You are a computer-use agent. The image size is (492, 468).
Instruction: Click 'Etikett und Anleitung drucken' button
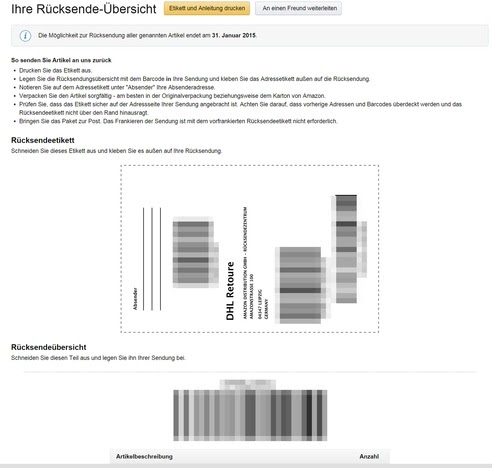coord(207,8)
